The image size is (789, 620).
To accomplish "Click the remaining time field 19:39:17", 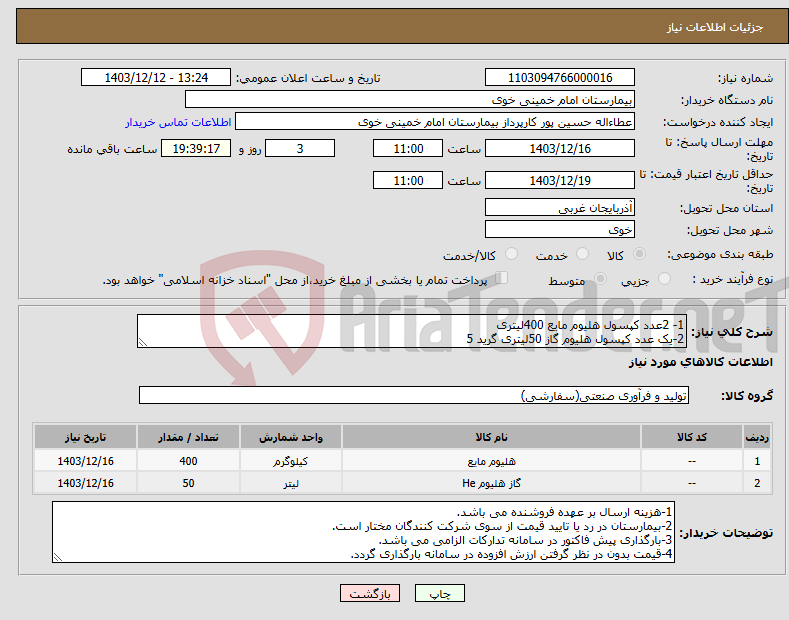I will click(x=196, y=148).
